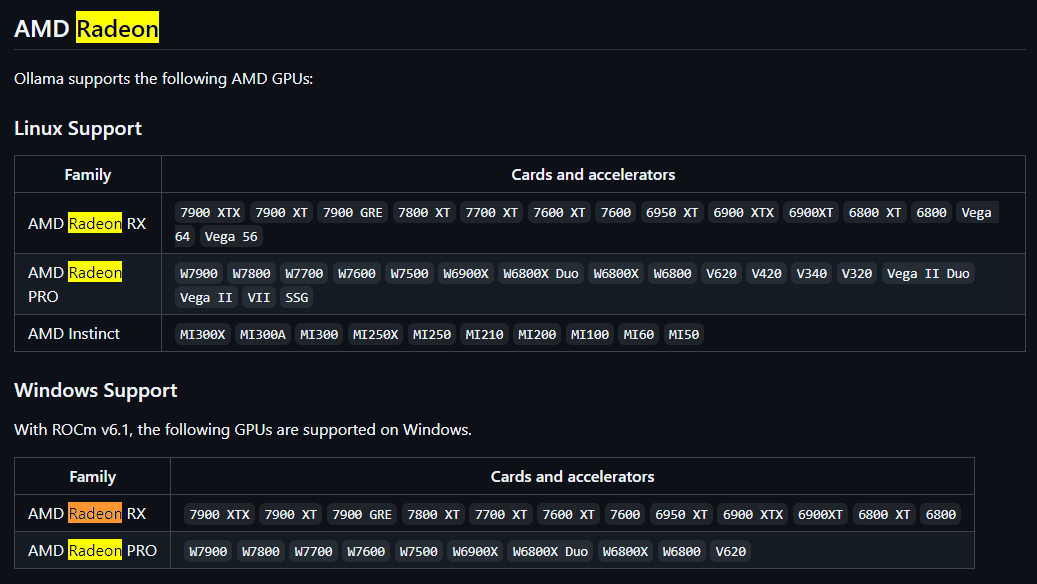Image resolution: width=1037 pixels, height=584 pixels.
Task: Click the SSG badge in Radeon PRO row
Action: (x=297, y=296)
